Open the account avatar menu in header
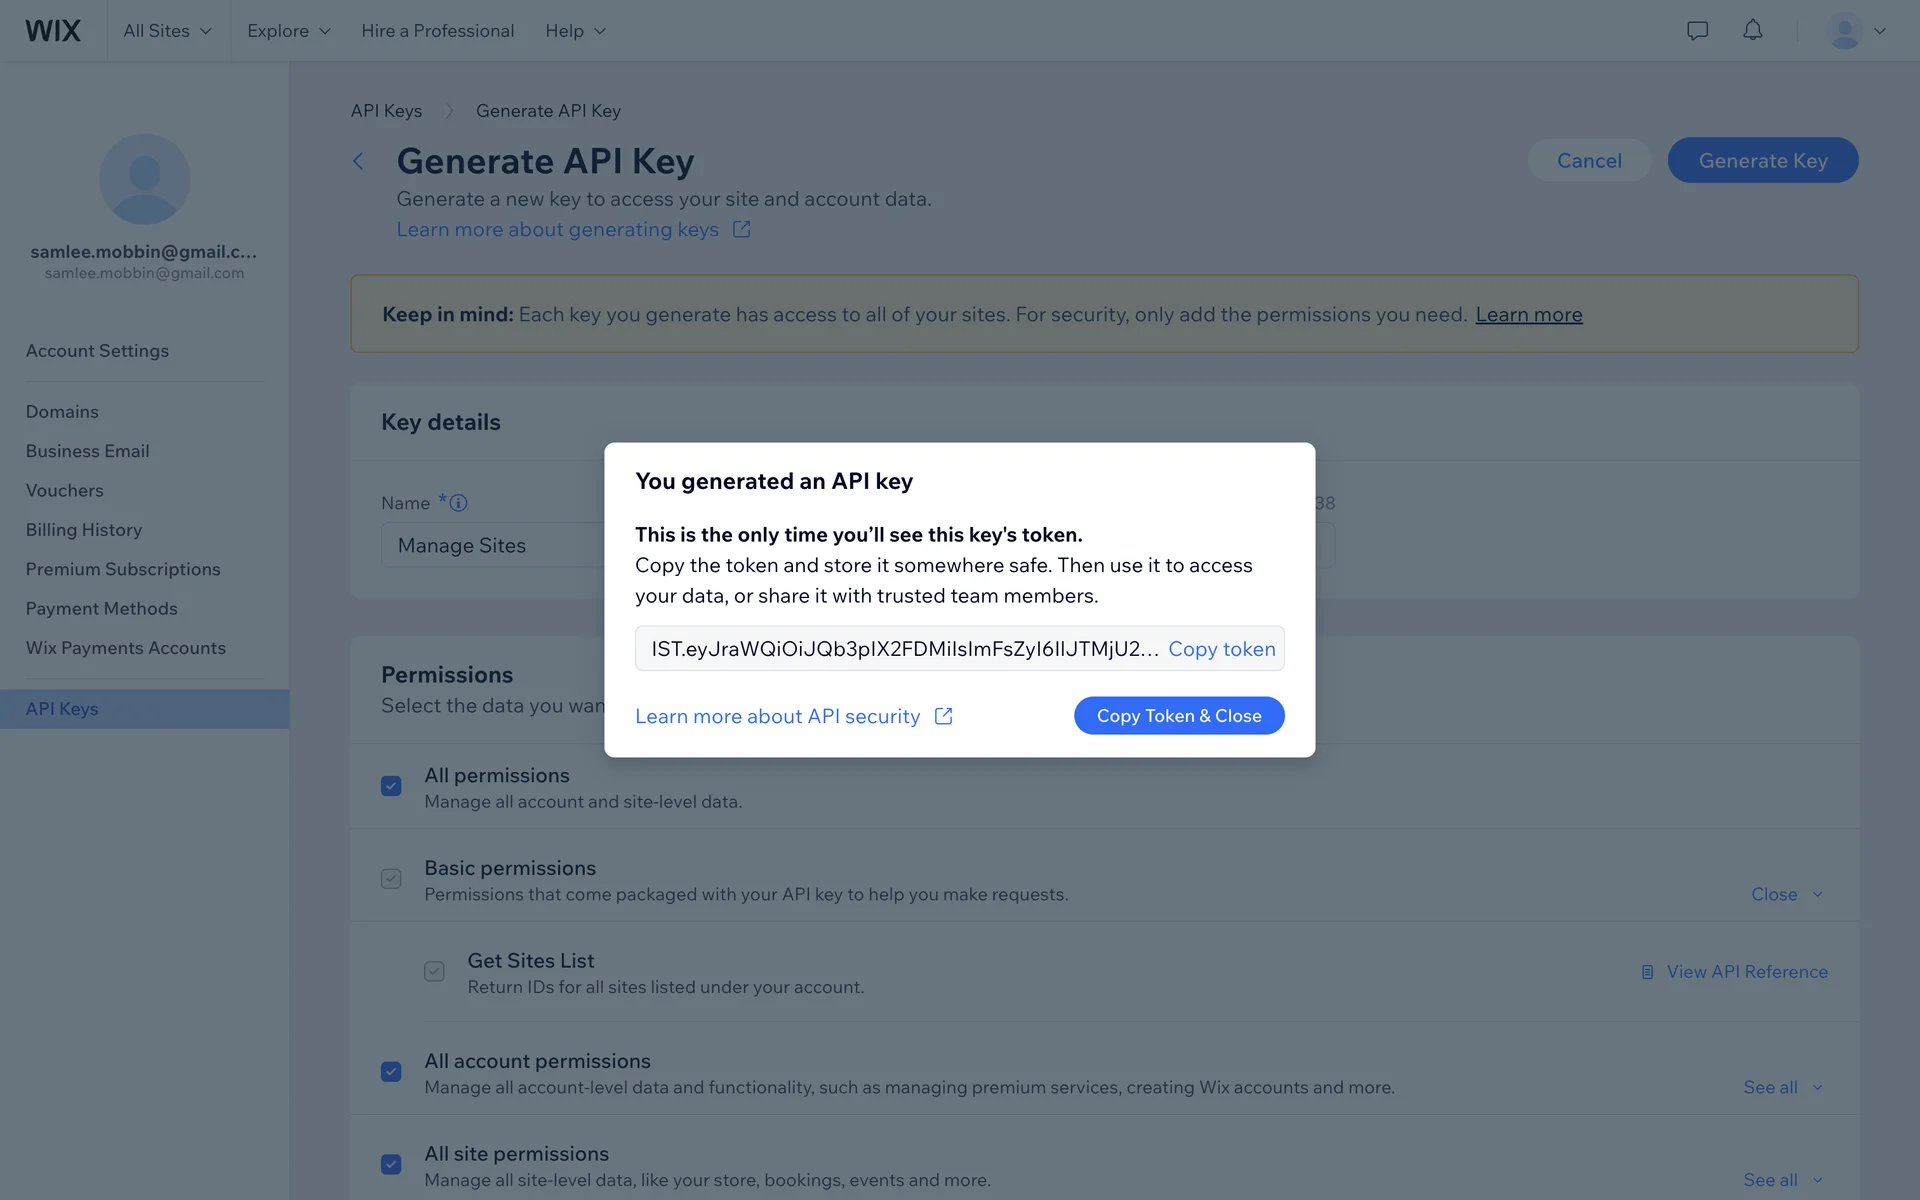Screen dimensions: 1920x1200 pos(1855,31)
